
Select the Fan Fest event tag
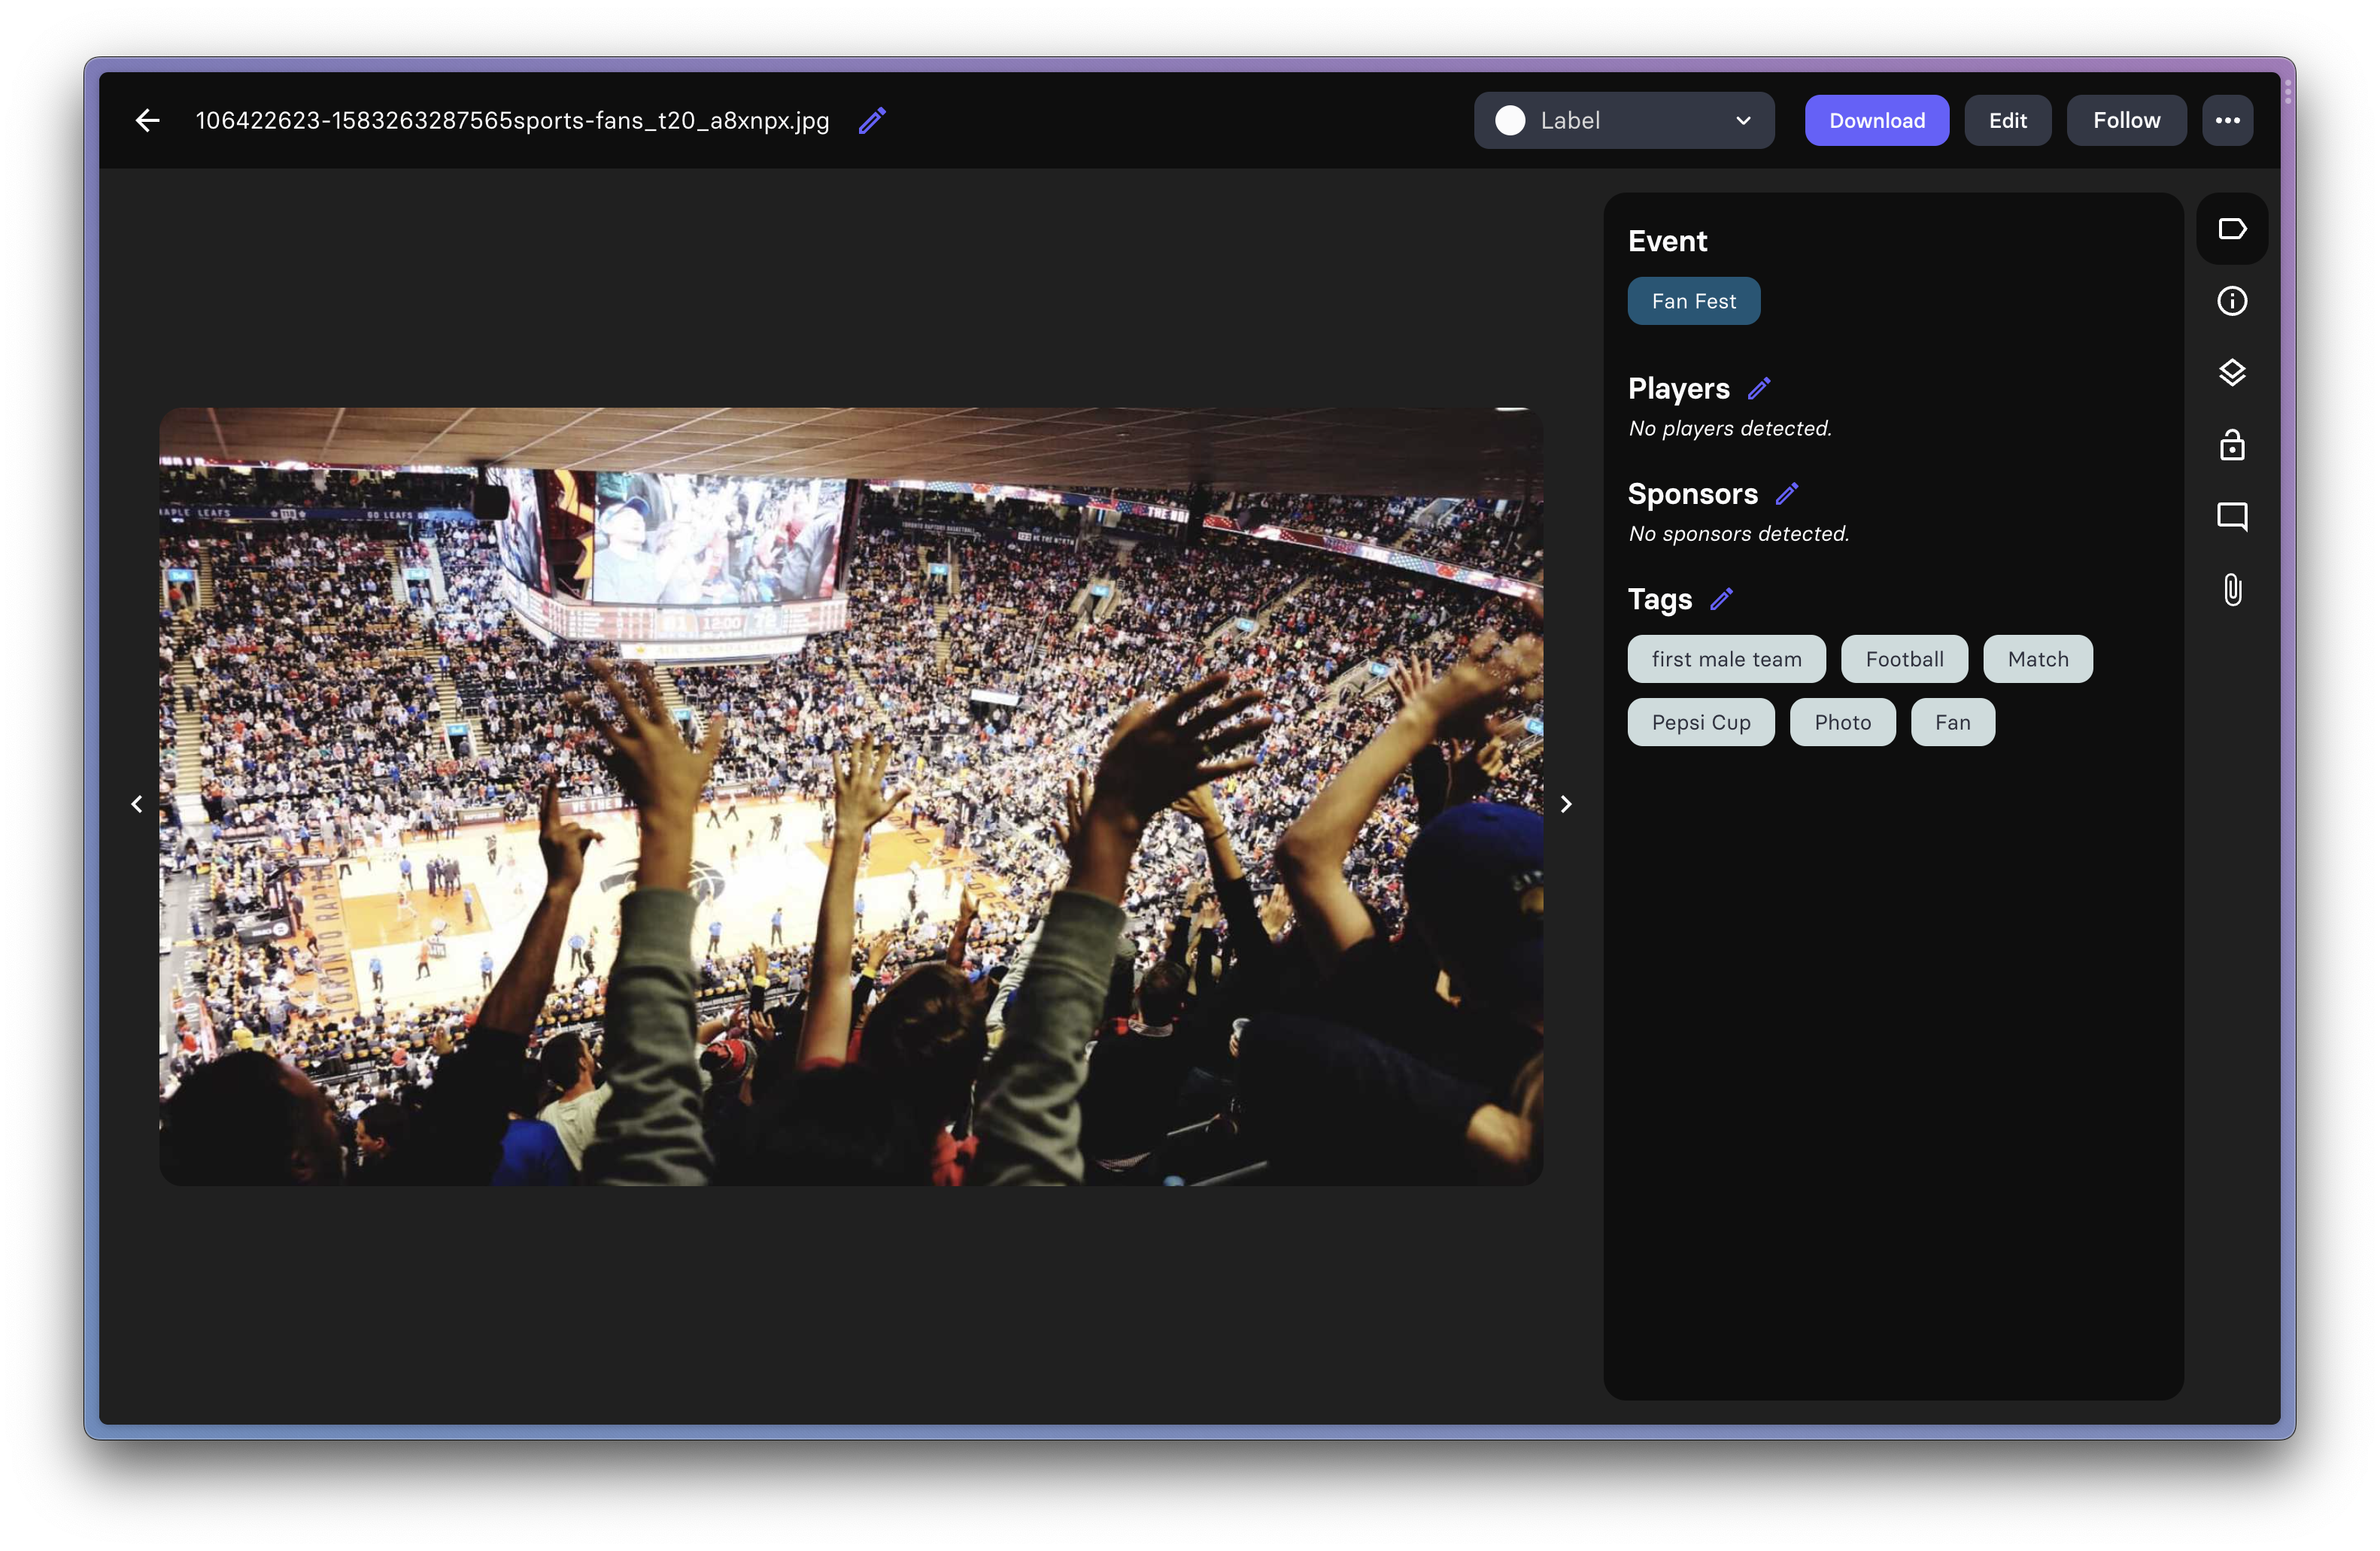(1693, 301)
